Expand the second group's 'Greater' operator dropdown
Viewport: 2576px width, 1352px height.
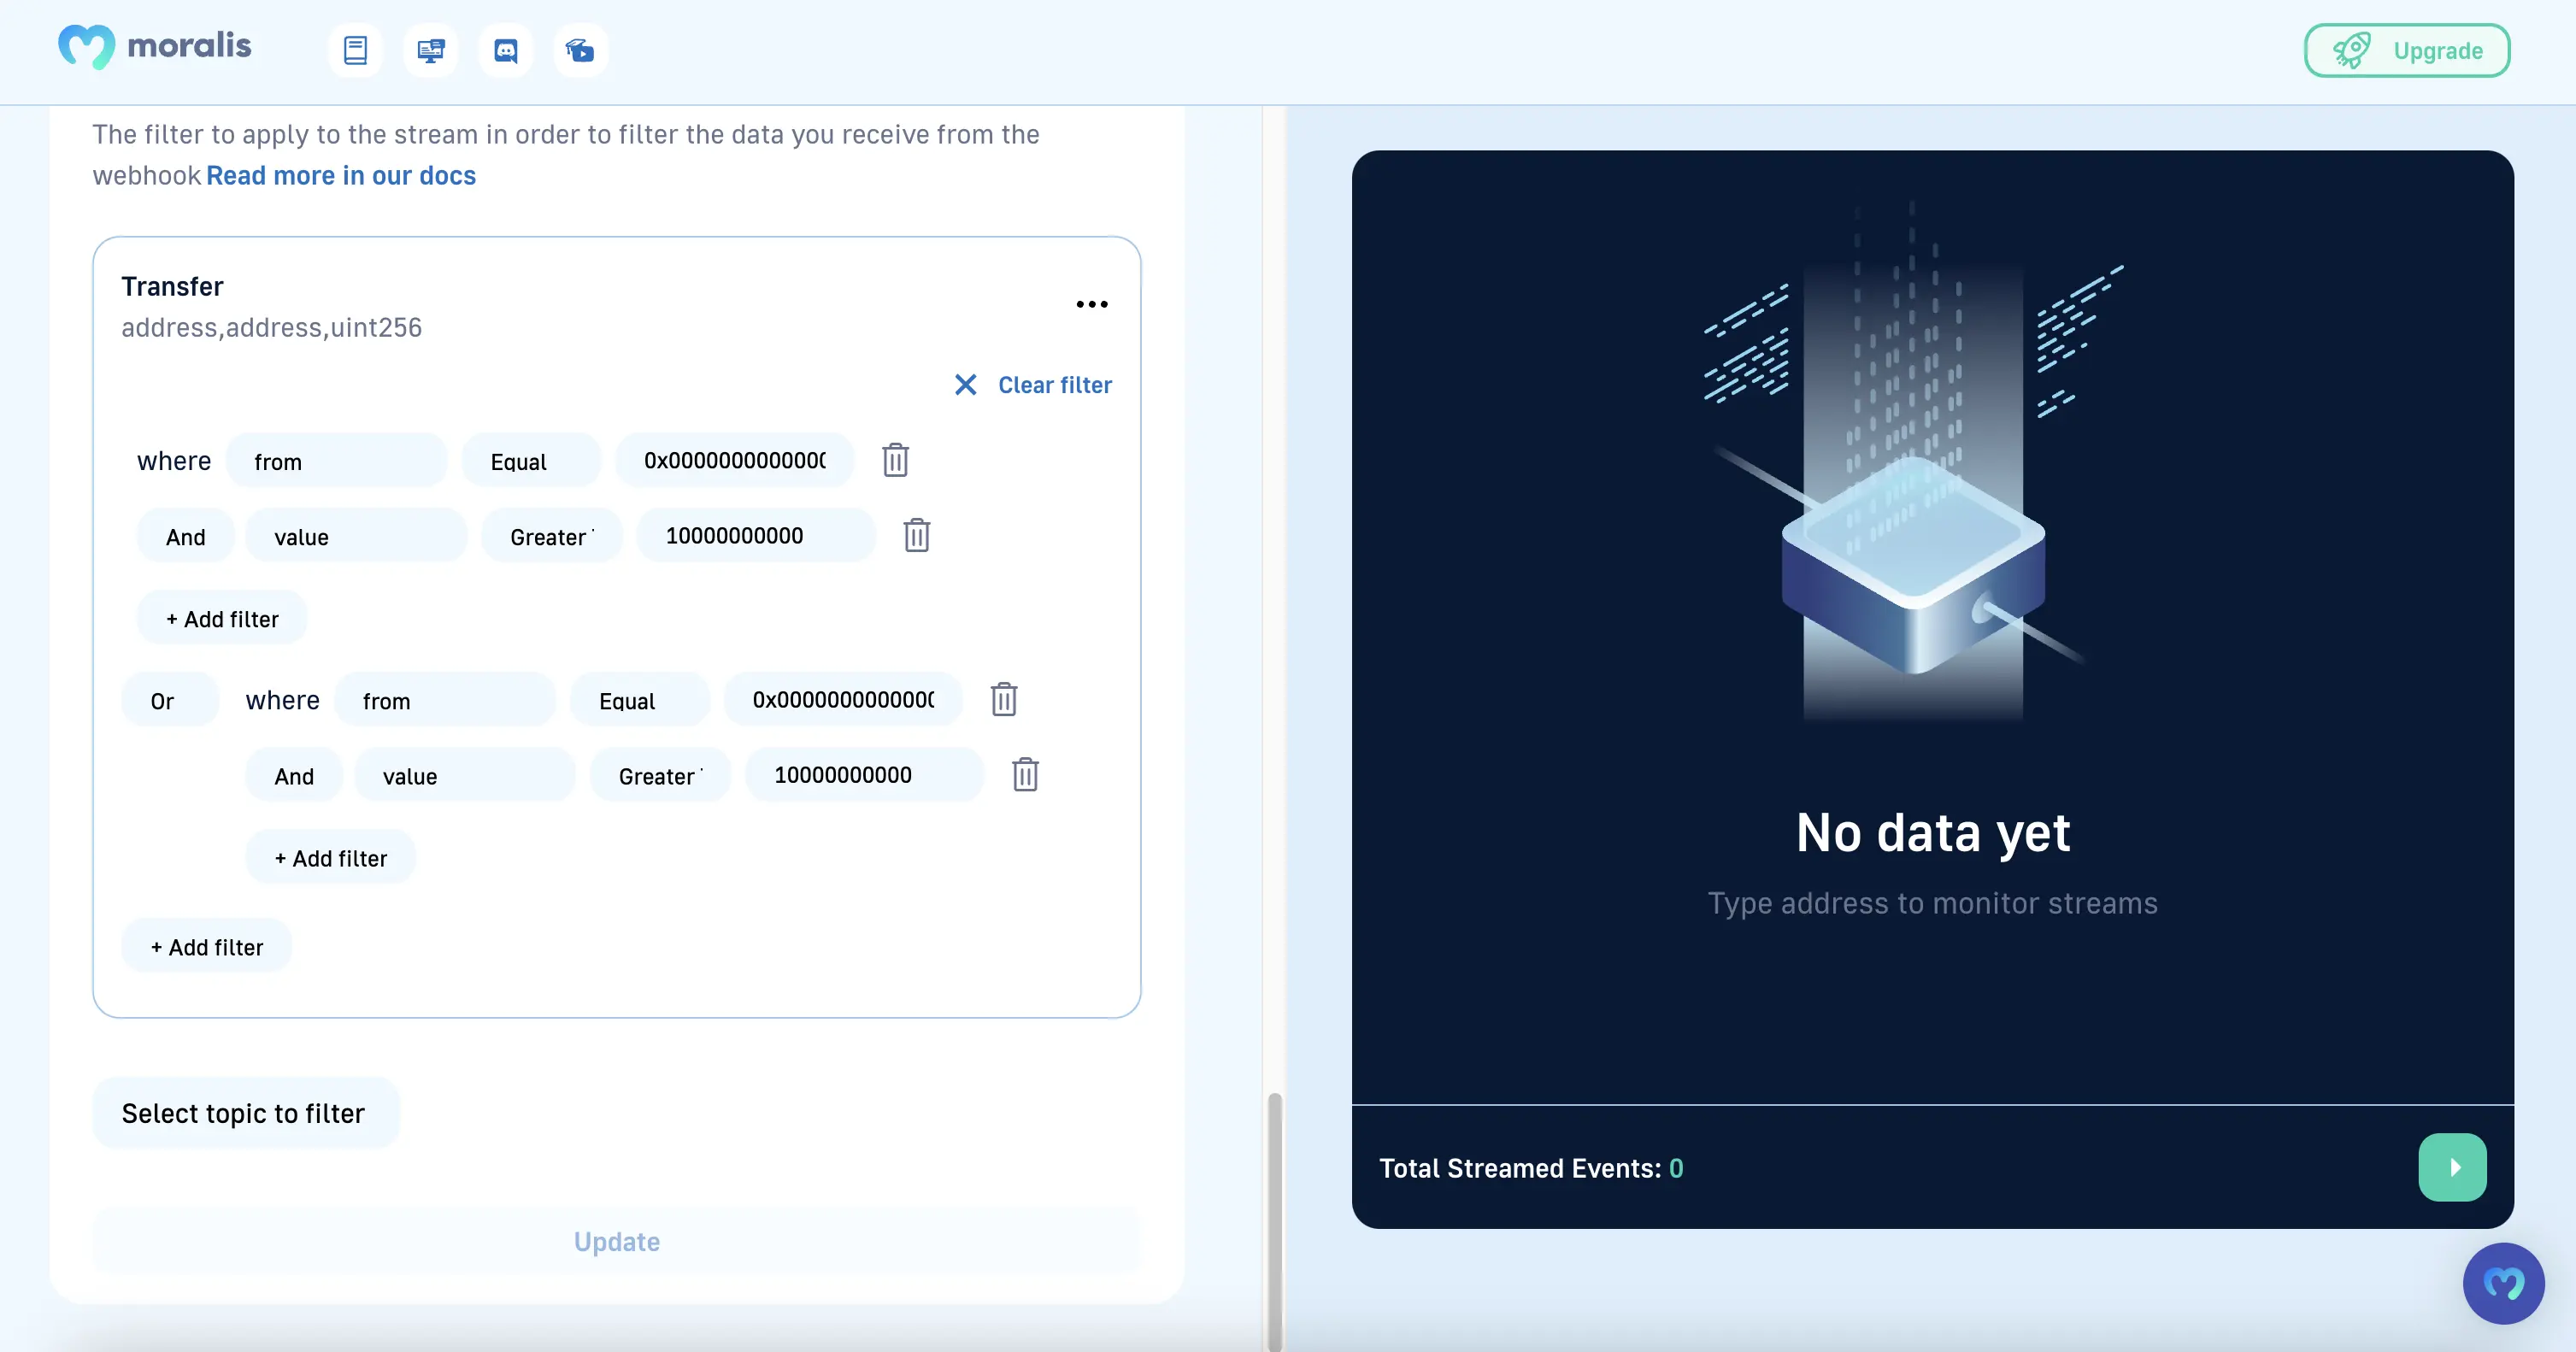[660, 776]
